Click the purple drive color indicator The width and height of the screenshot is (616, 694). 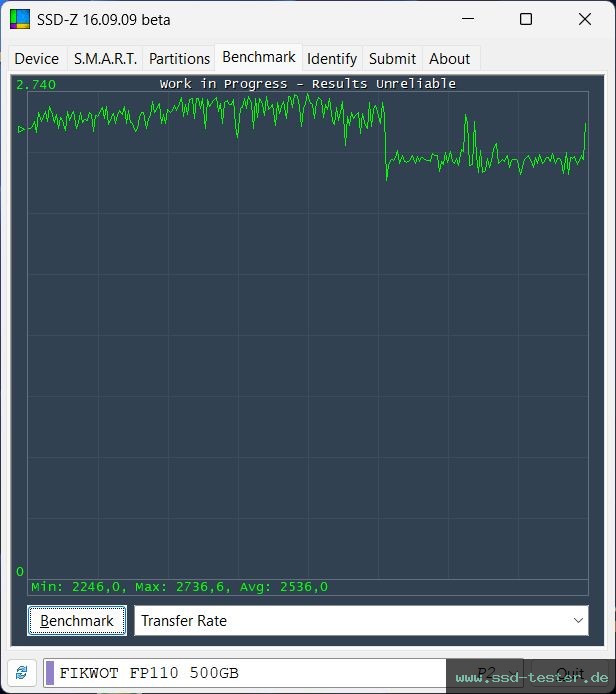[x=50, y=673]
